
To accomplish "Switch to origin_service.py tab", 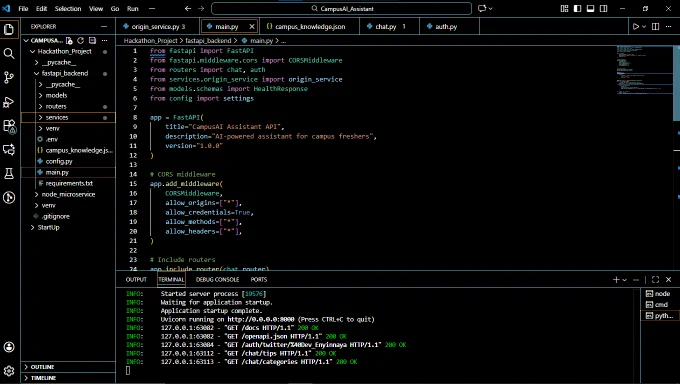I will (x=158, y=26).
